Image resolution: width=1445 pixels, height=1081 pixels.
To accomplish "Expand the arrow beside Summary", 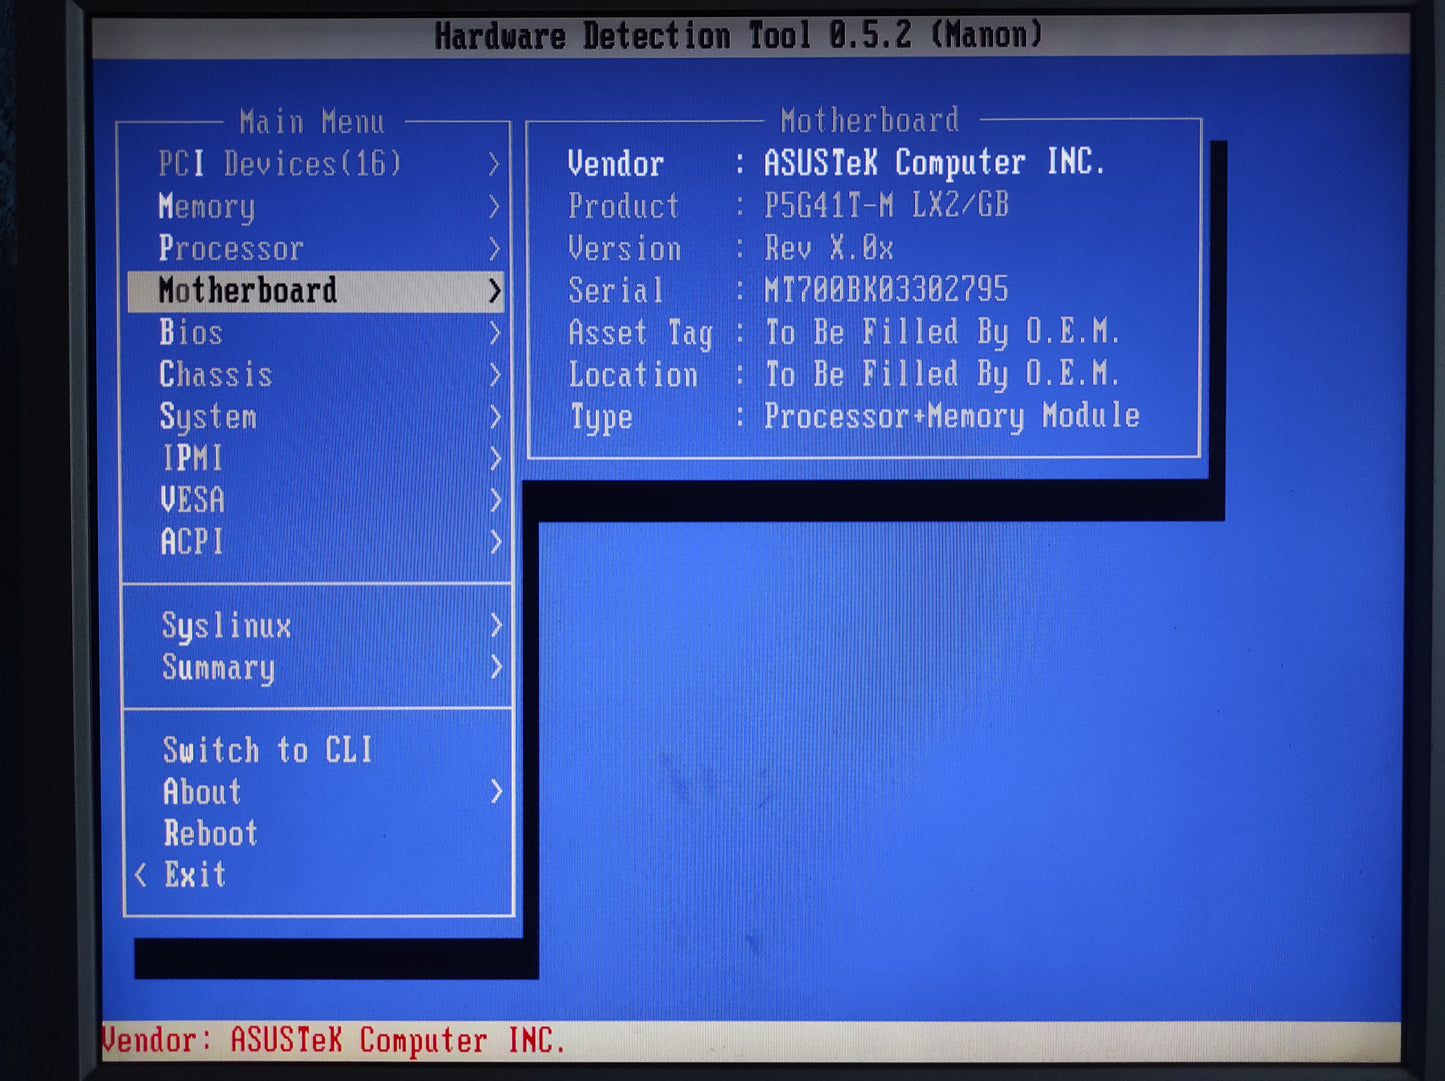I will click(x=495, y=667).
